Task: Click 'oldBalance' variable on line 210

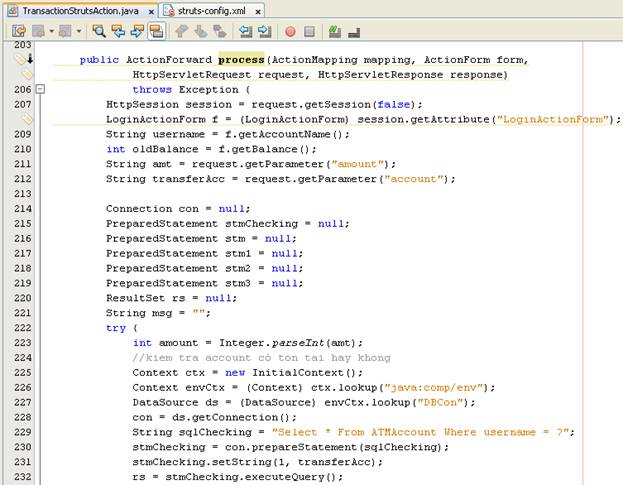Action: pos(165,149)
